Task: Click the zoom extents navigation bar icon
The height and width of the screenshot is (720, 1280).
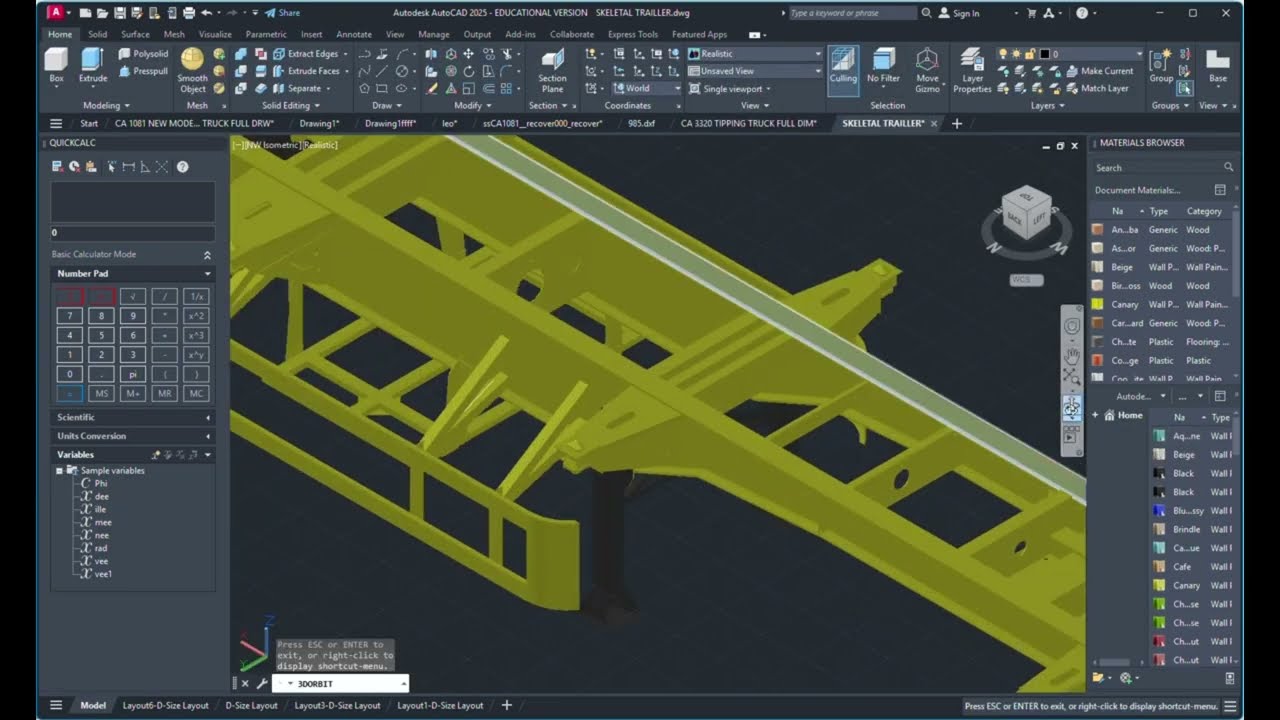Action: tap(1071, 377)
